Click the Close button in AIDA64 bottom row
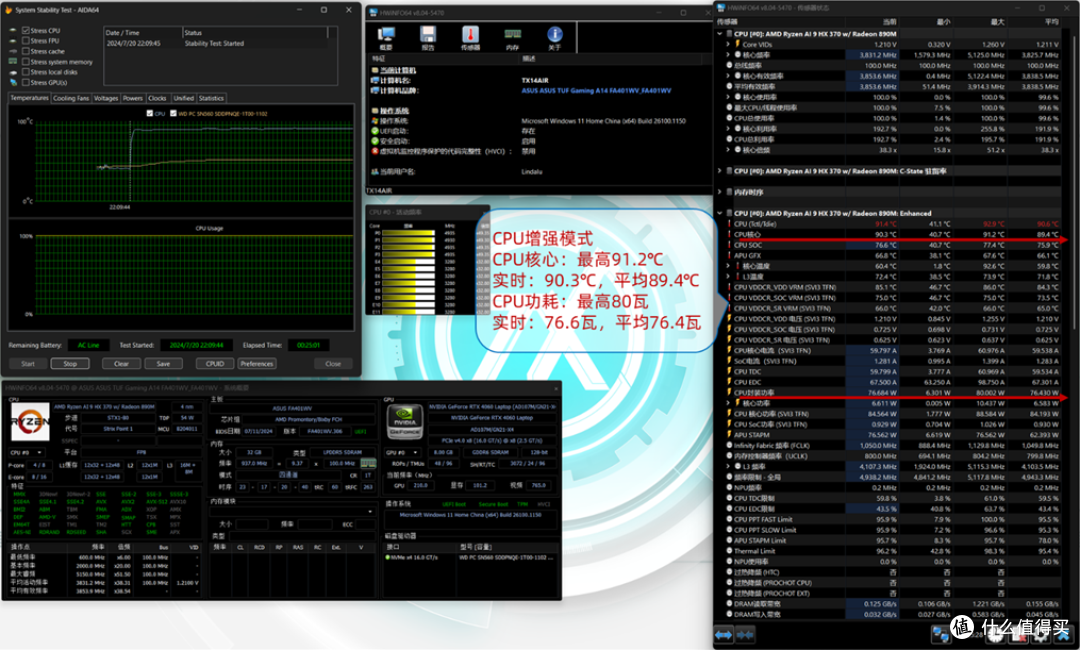The height and width of the screenshot is (650, 1080). pos(333,364)
